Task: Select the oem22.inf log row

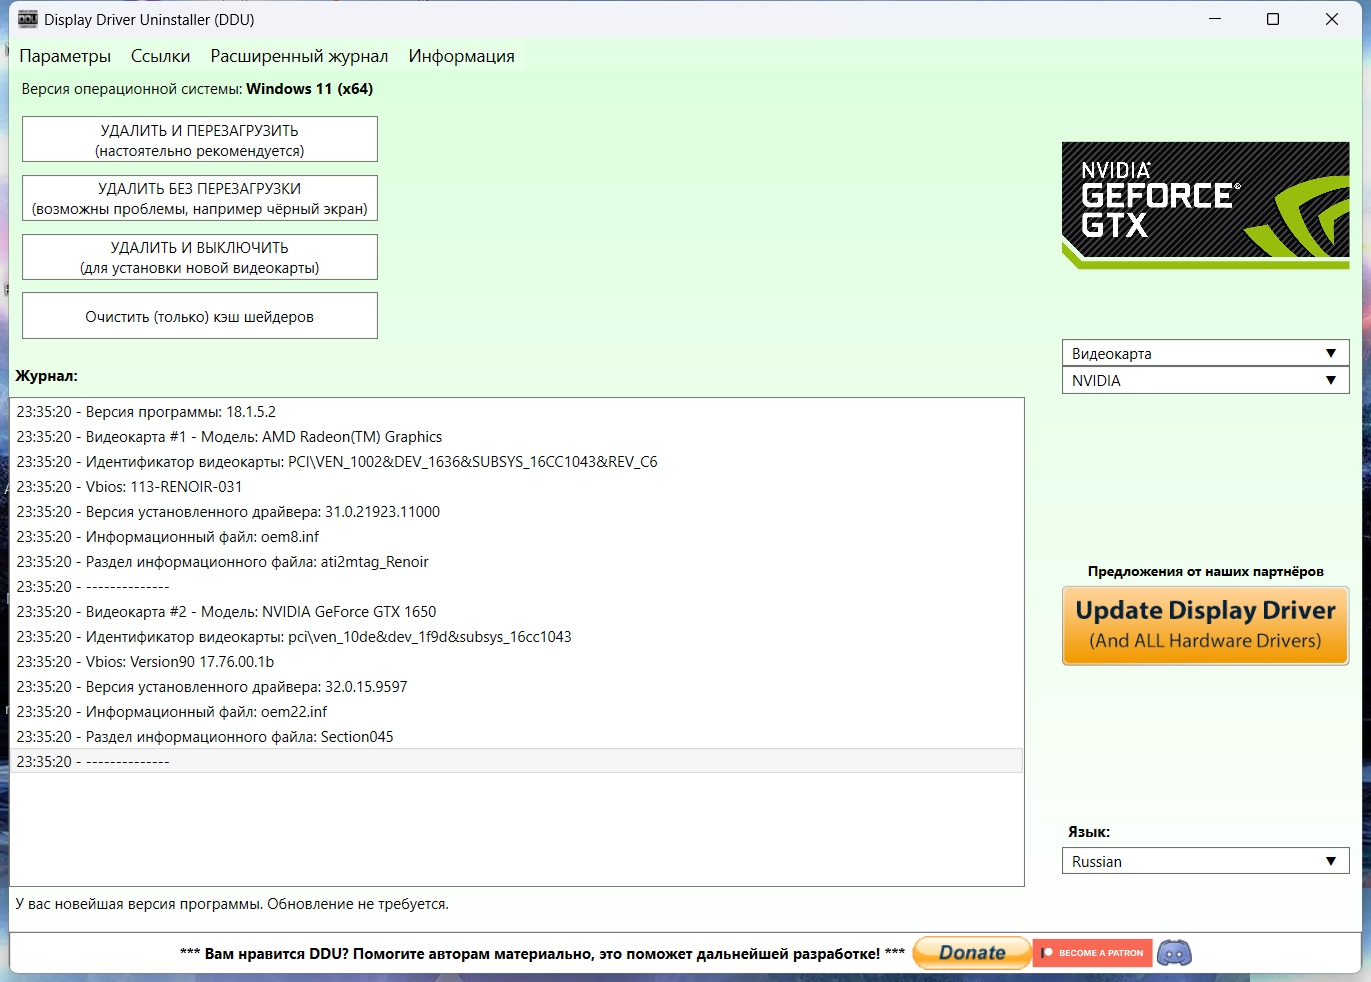Action: (x=517, y=712)
